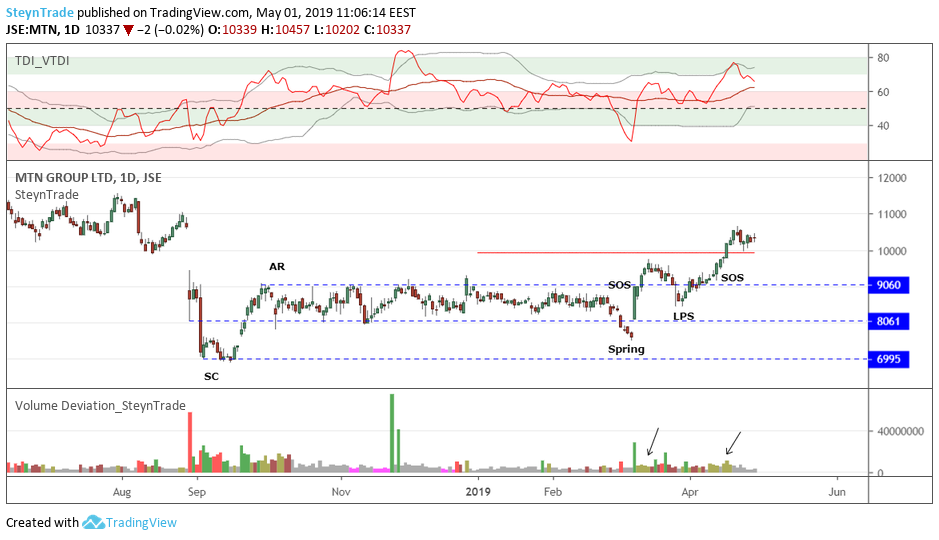939x540 pixels.
Task: Select the MTN GROUP LTD, 1D, JSE title
Action: 88,177
